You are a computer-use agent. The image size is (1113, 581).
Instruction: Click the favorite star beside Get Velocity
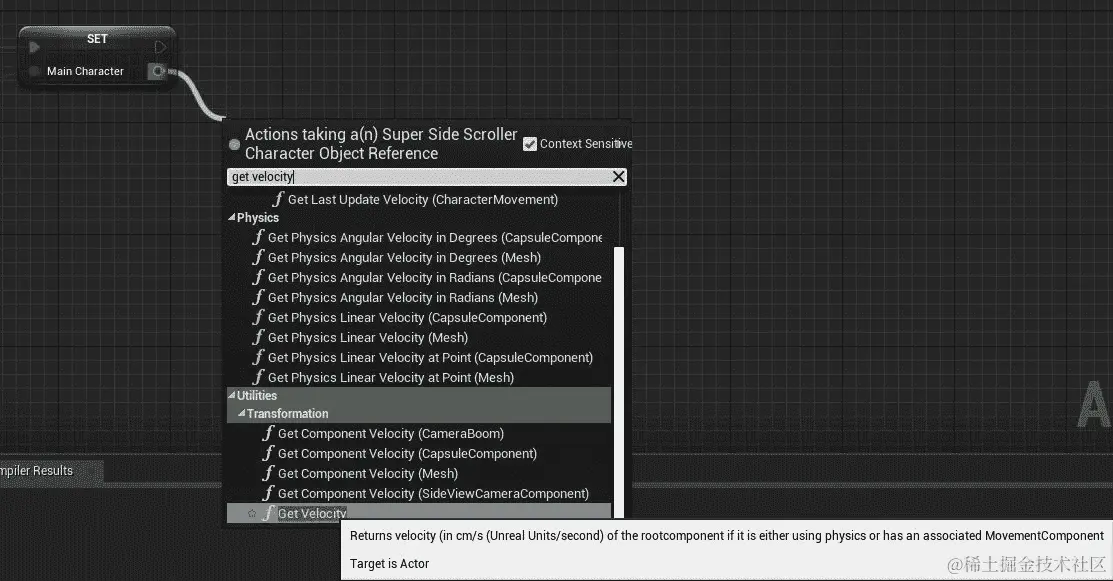pos(251,513)
